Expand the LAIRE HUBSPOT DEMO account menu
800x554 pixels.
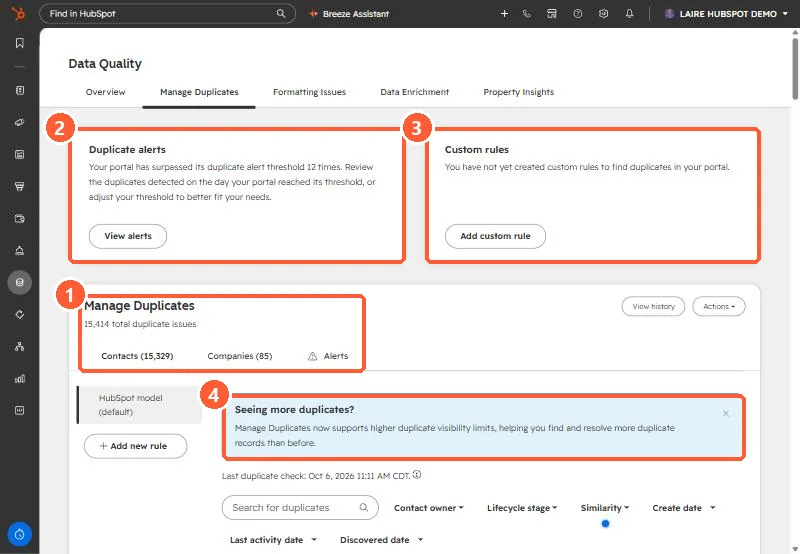coord(727,14)
